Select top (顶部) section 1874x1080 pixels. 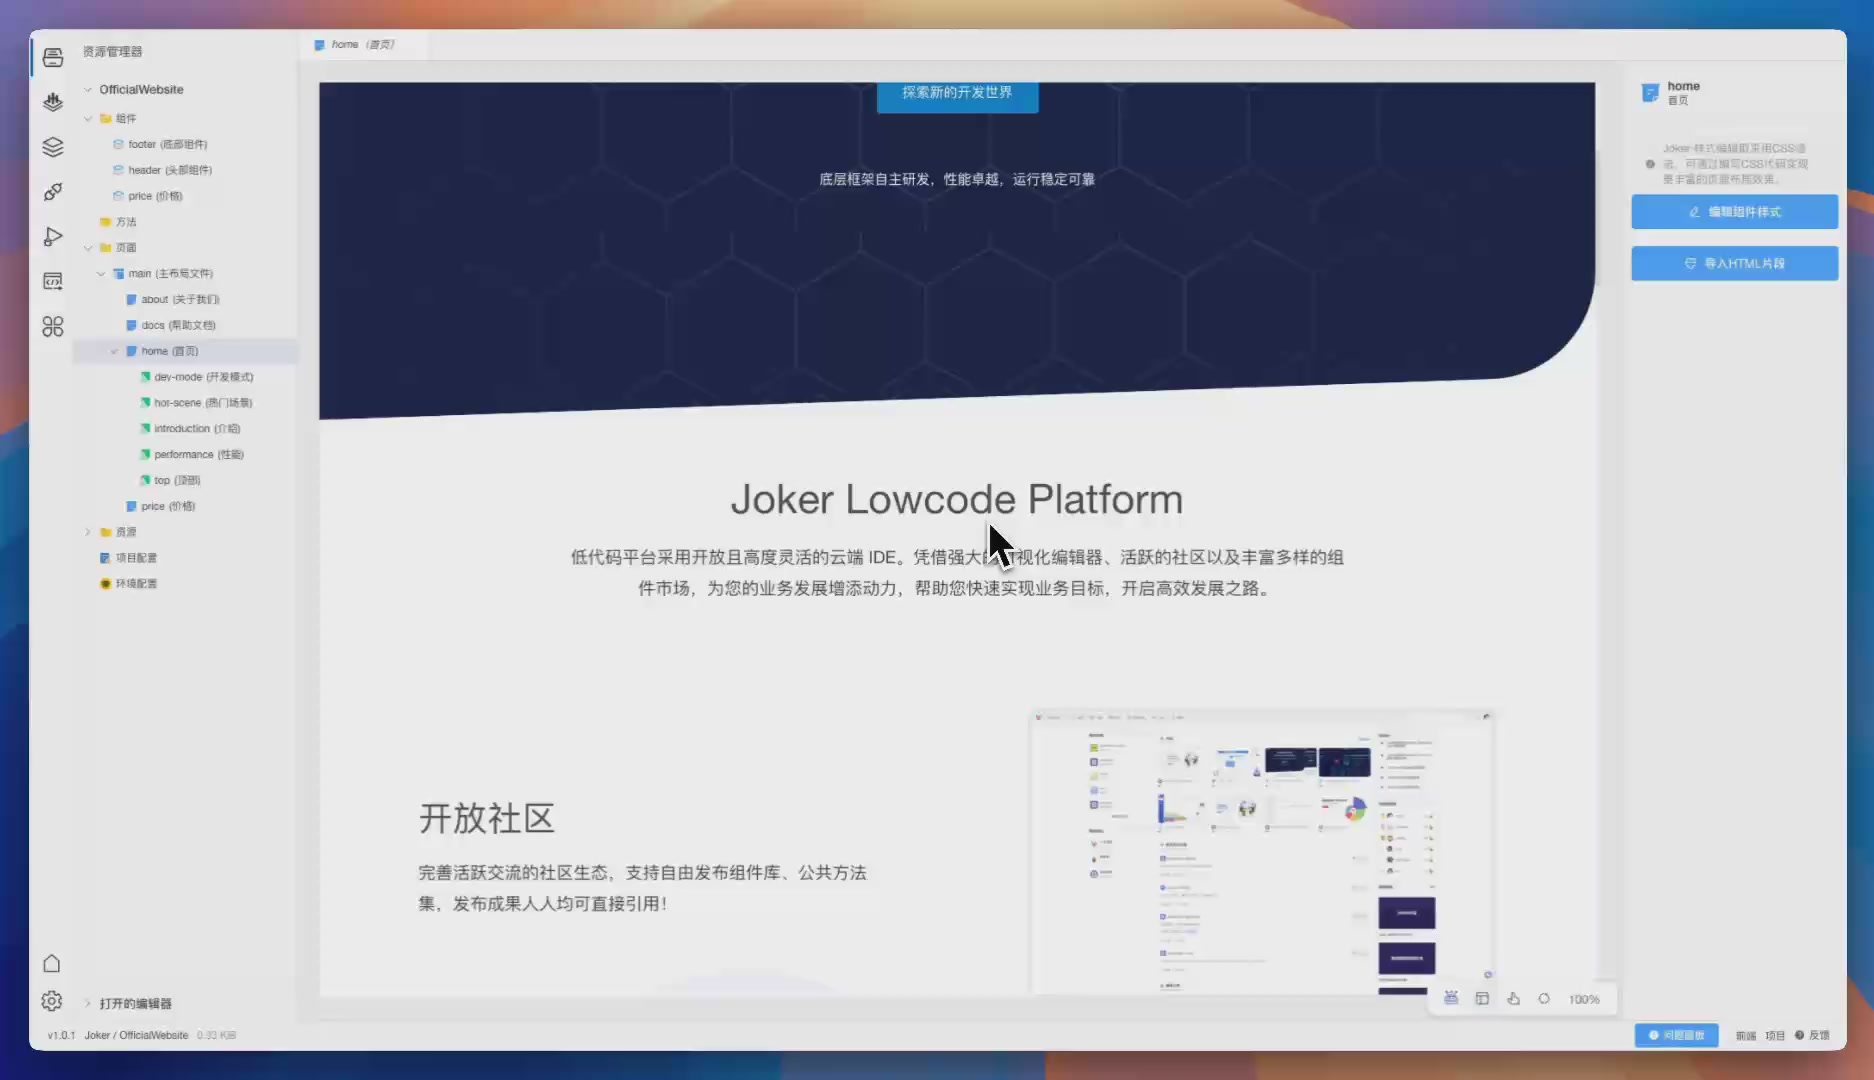177,480
